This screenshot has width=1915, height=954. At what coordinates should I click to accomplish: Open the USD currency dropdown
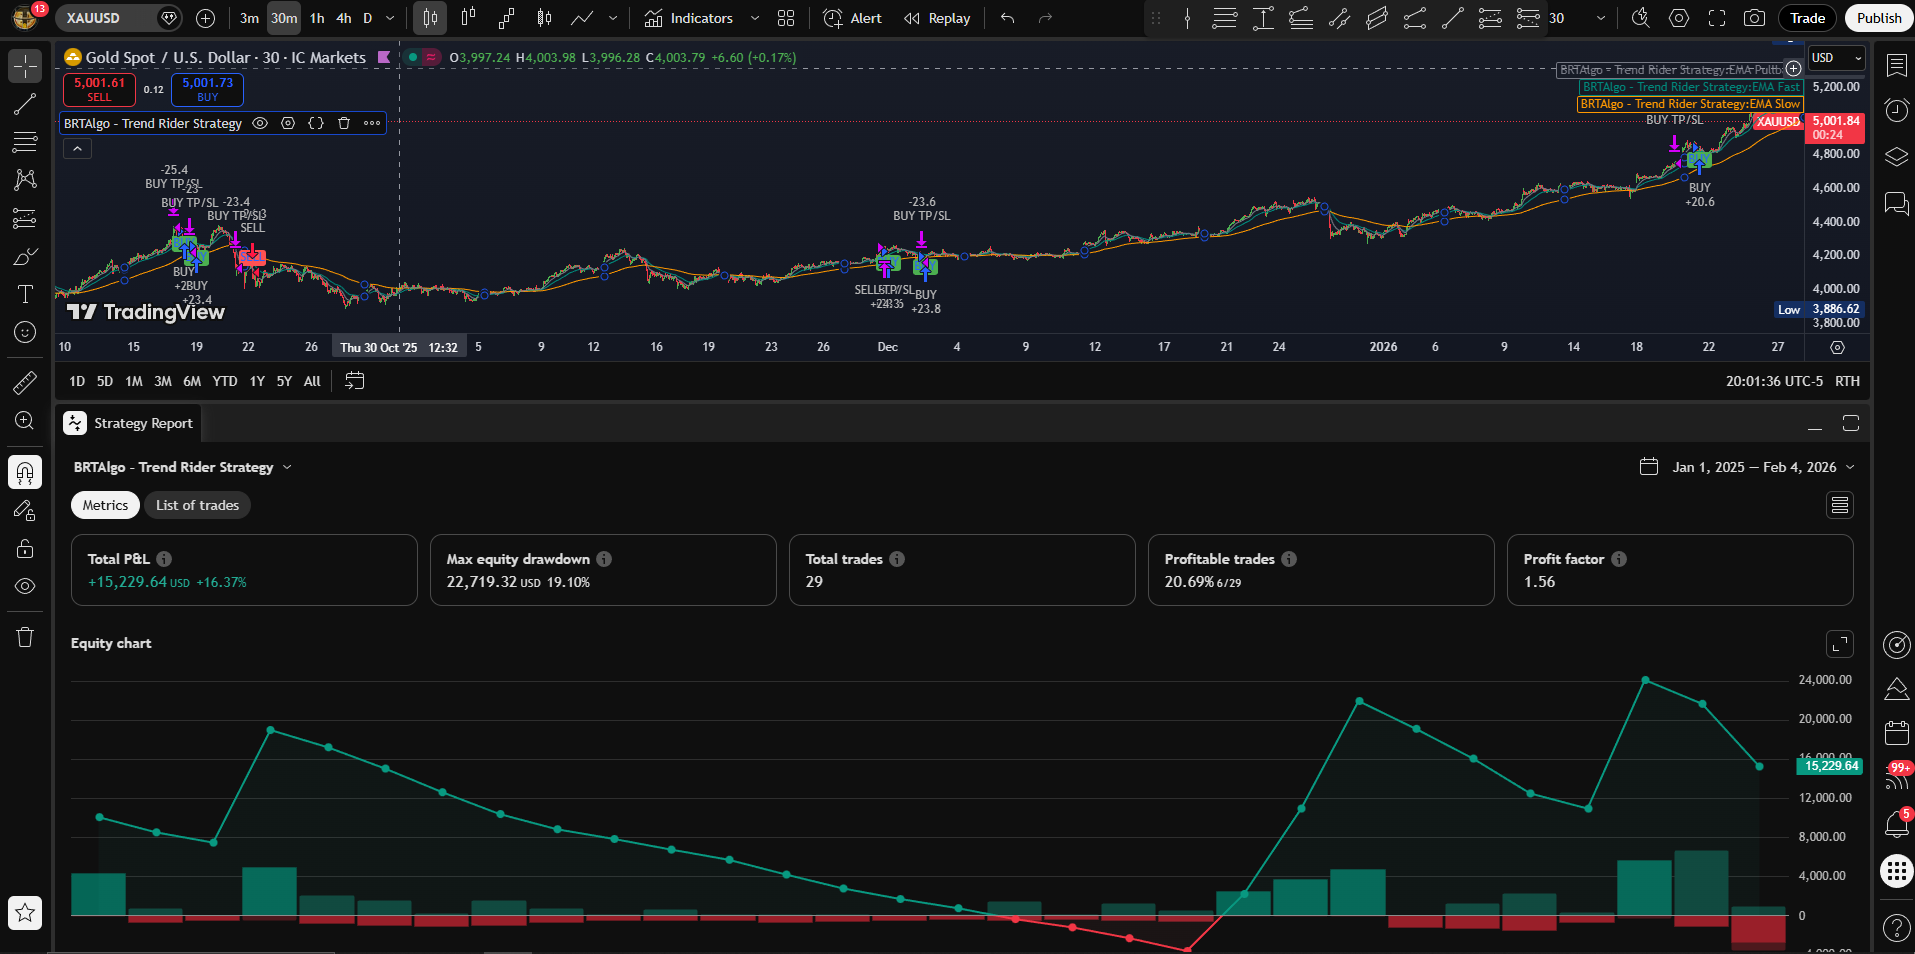(1836, 58)
